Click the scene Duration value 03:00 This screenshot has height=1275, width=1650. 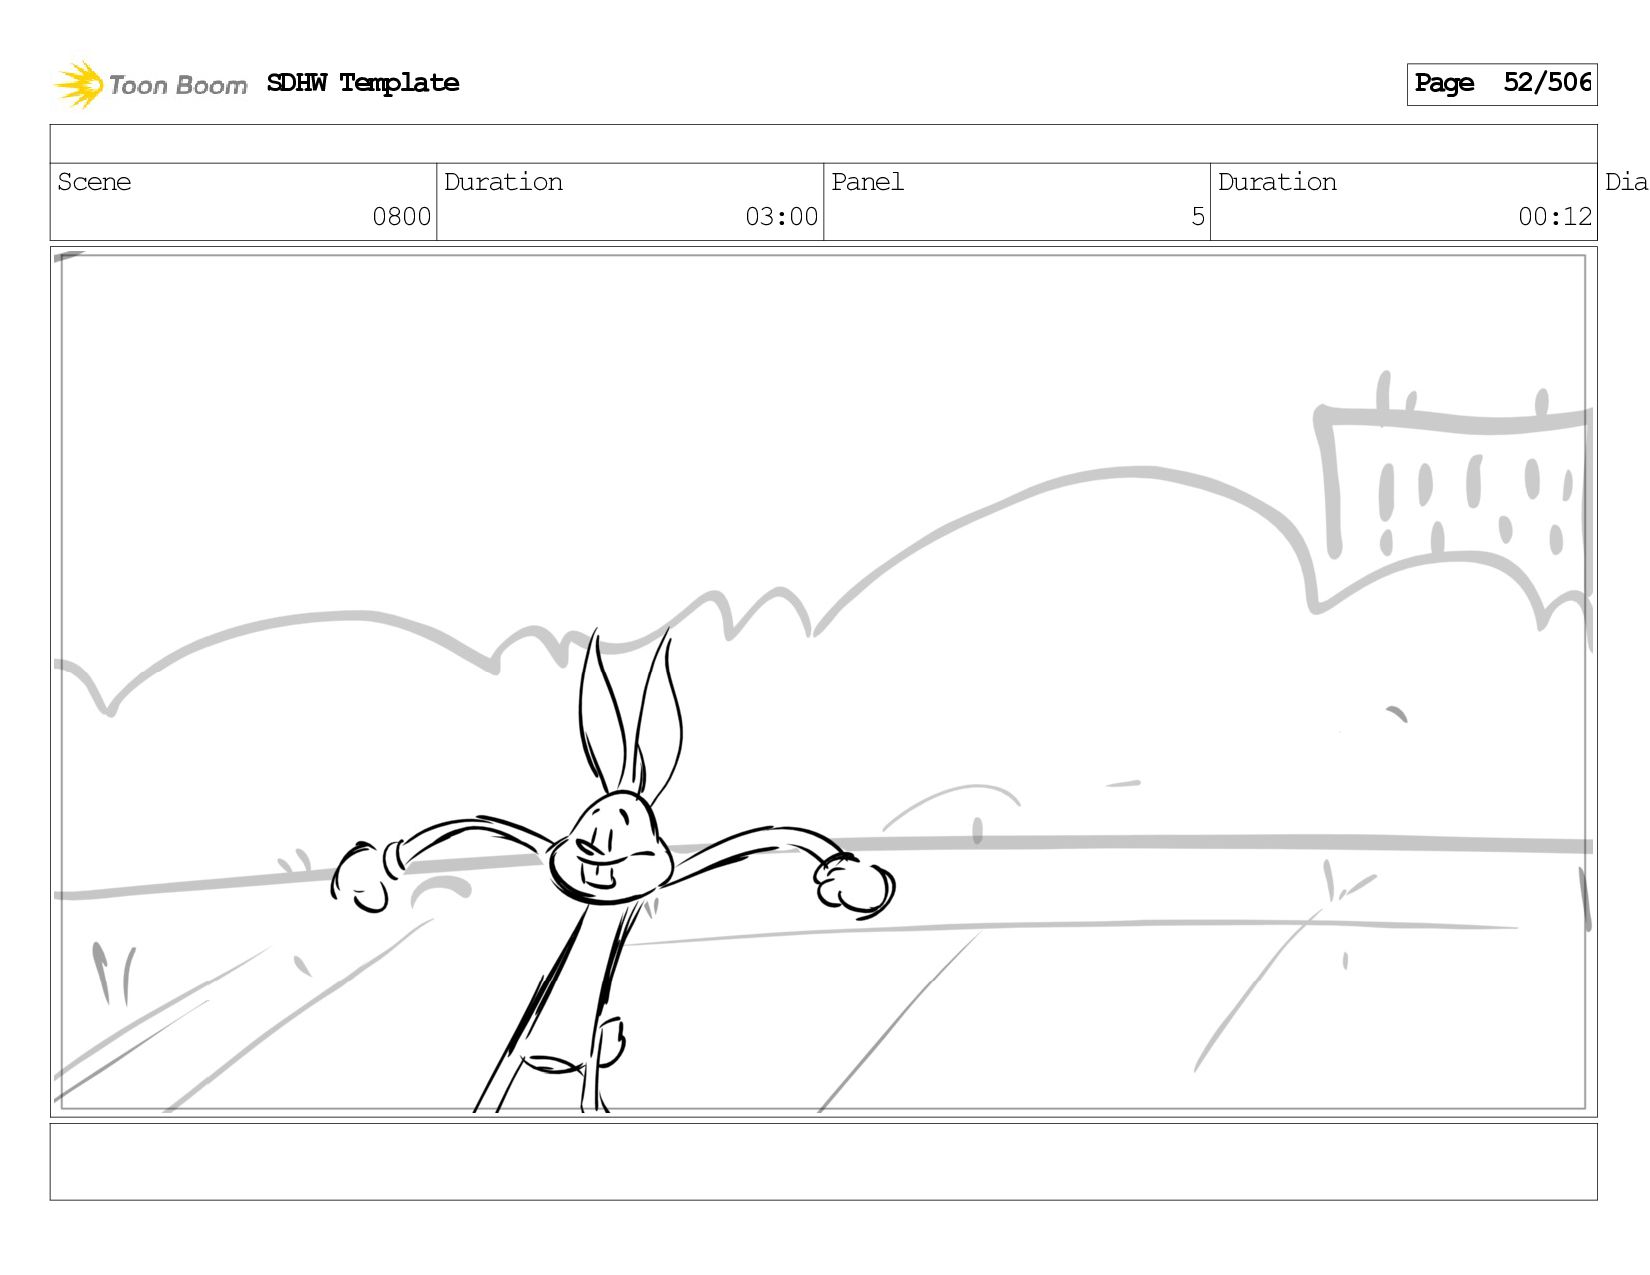tap(781, 217)
